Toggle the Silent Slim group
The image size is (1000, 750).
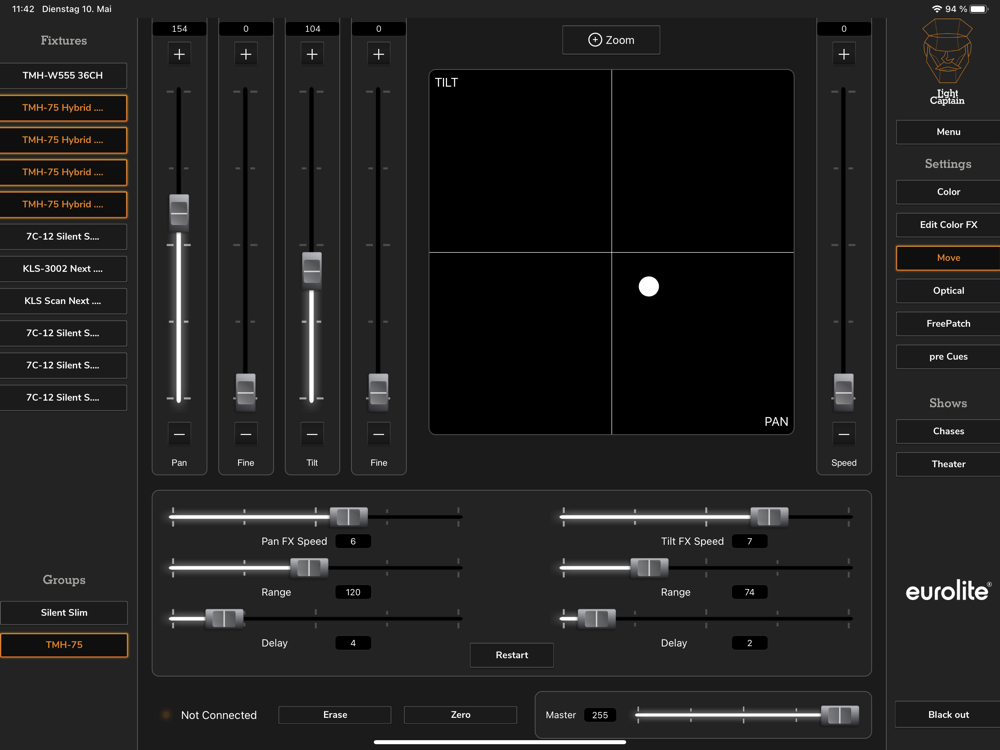(x=64, y=612)
